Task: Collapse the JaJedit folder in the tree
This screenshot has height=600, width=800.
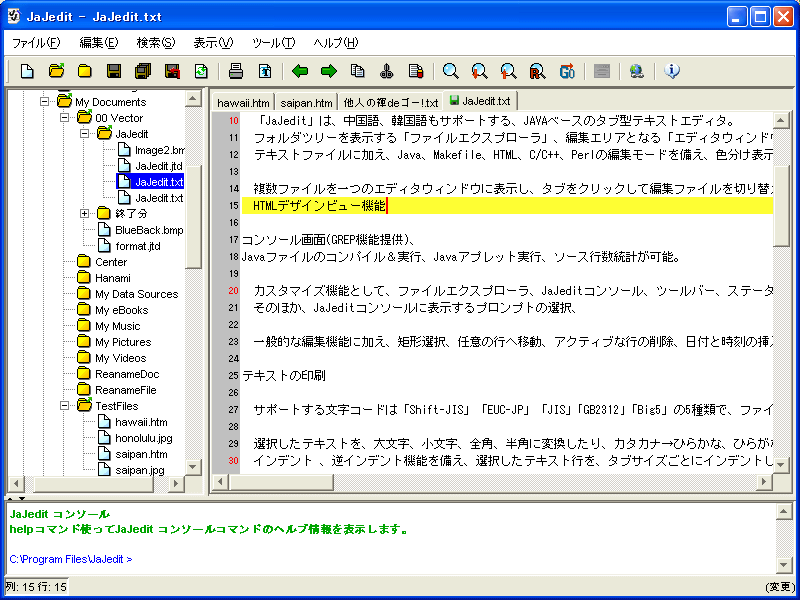Action: 84,134
